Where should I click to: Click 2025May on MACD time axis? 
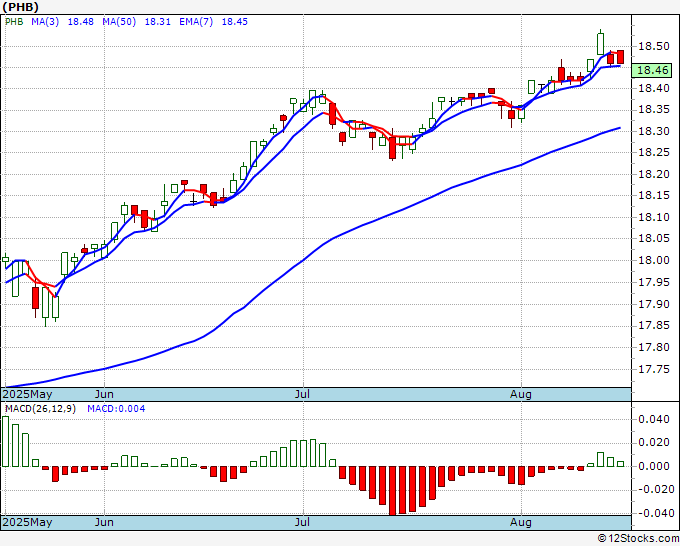tap(28, 522)
